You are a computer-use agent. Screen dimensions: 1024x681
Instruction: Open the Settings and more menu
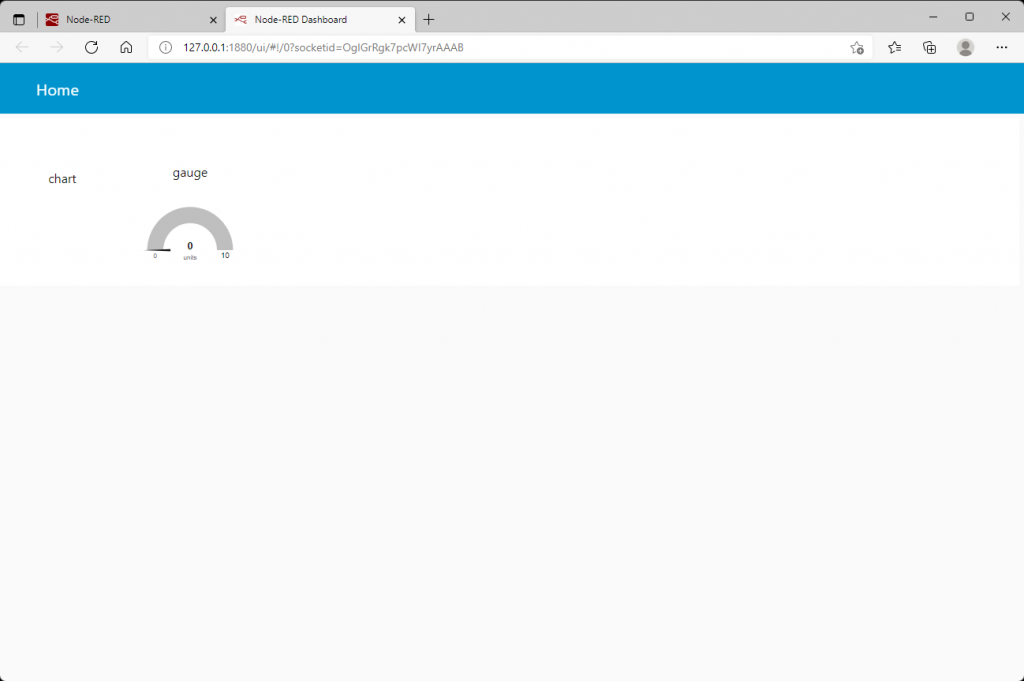pyautogui.click(x=1002, y=48)
